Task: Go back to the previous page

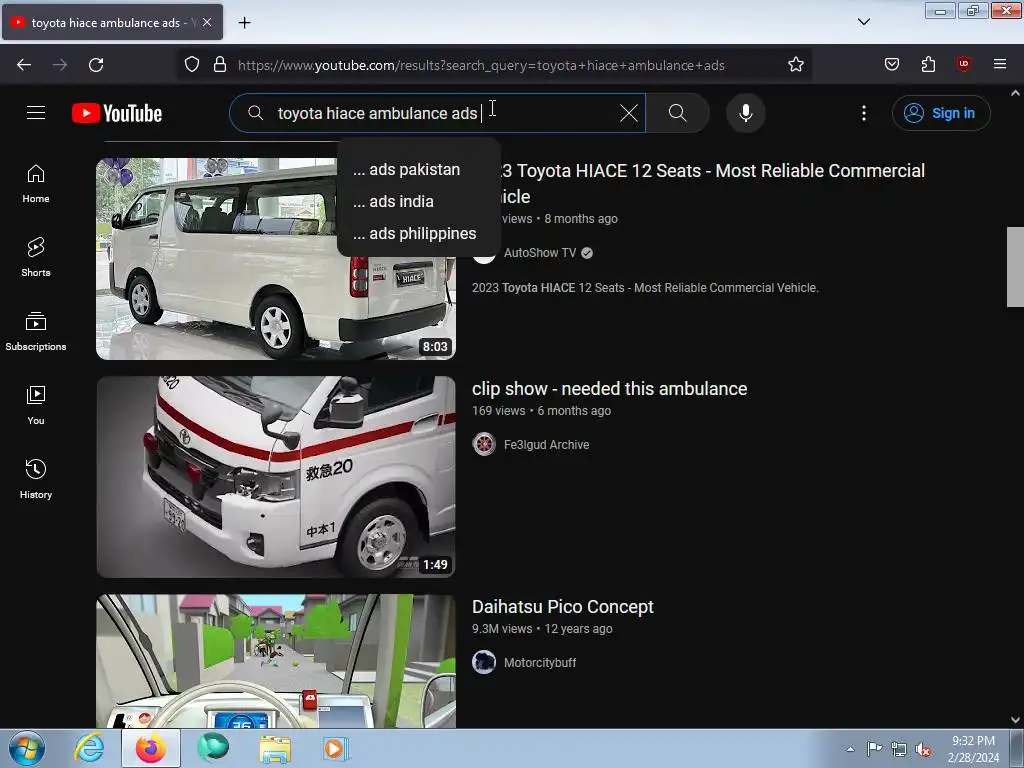Action: point(24,65)
